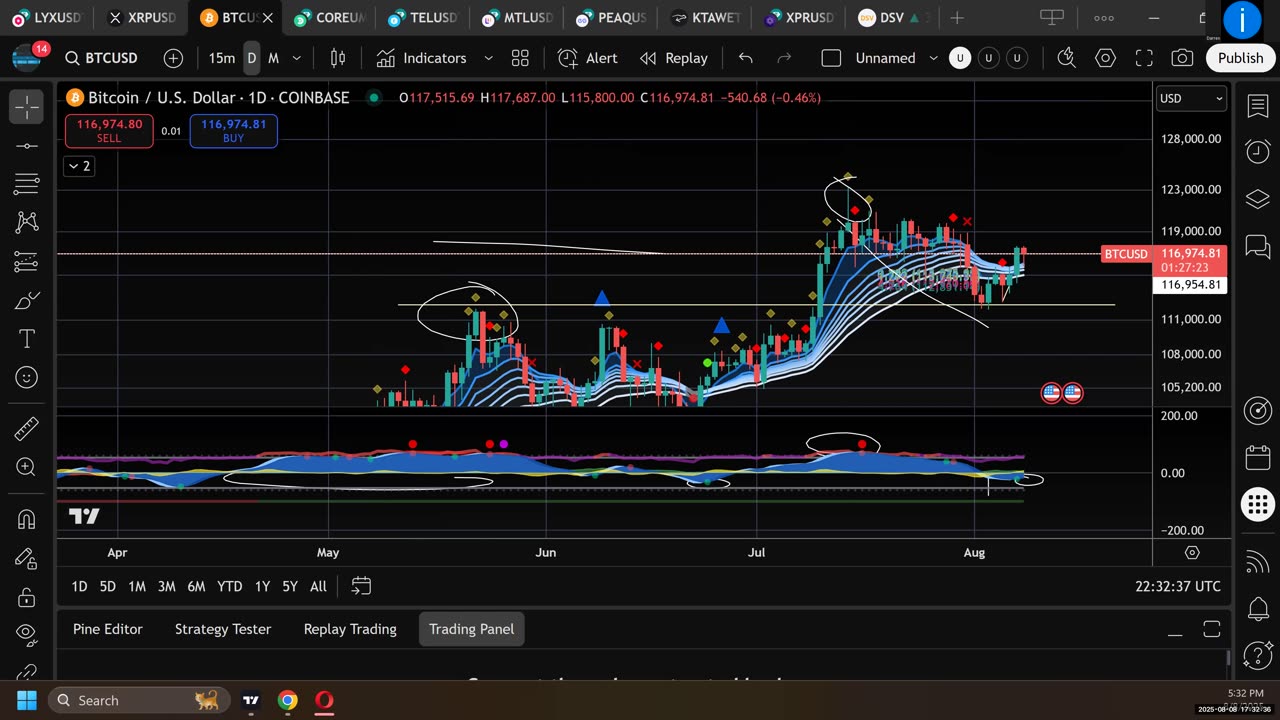
Task: Open a new browser tab
Action: coord(957,18)
